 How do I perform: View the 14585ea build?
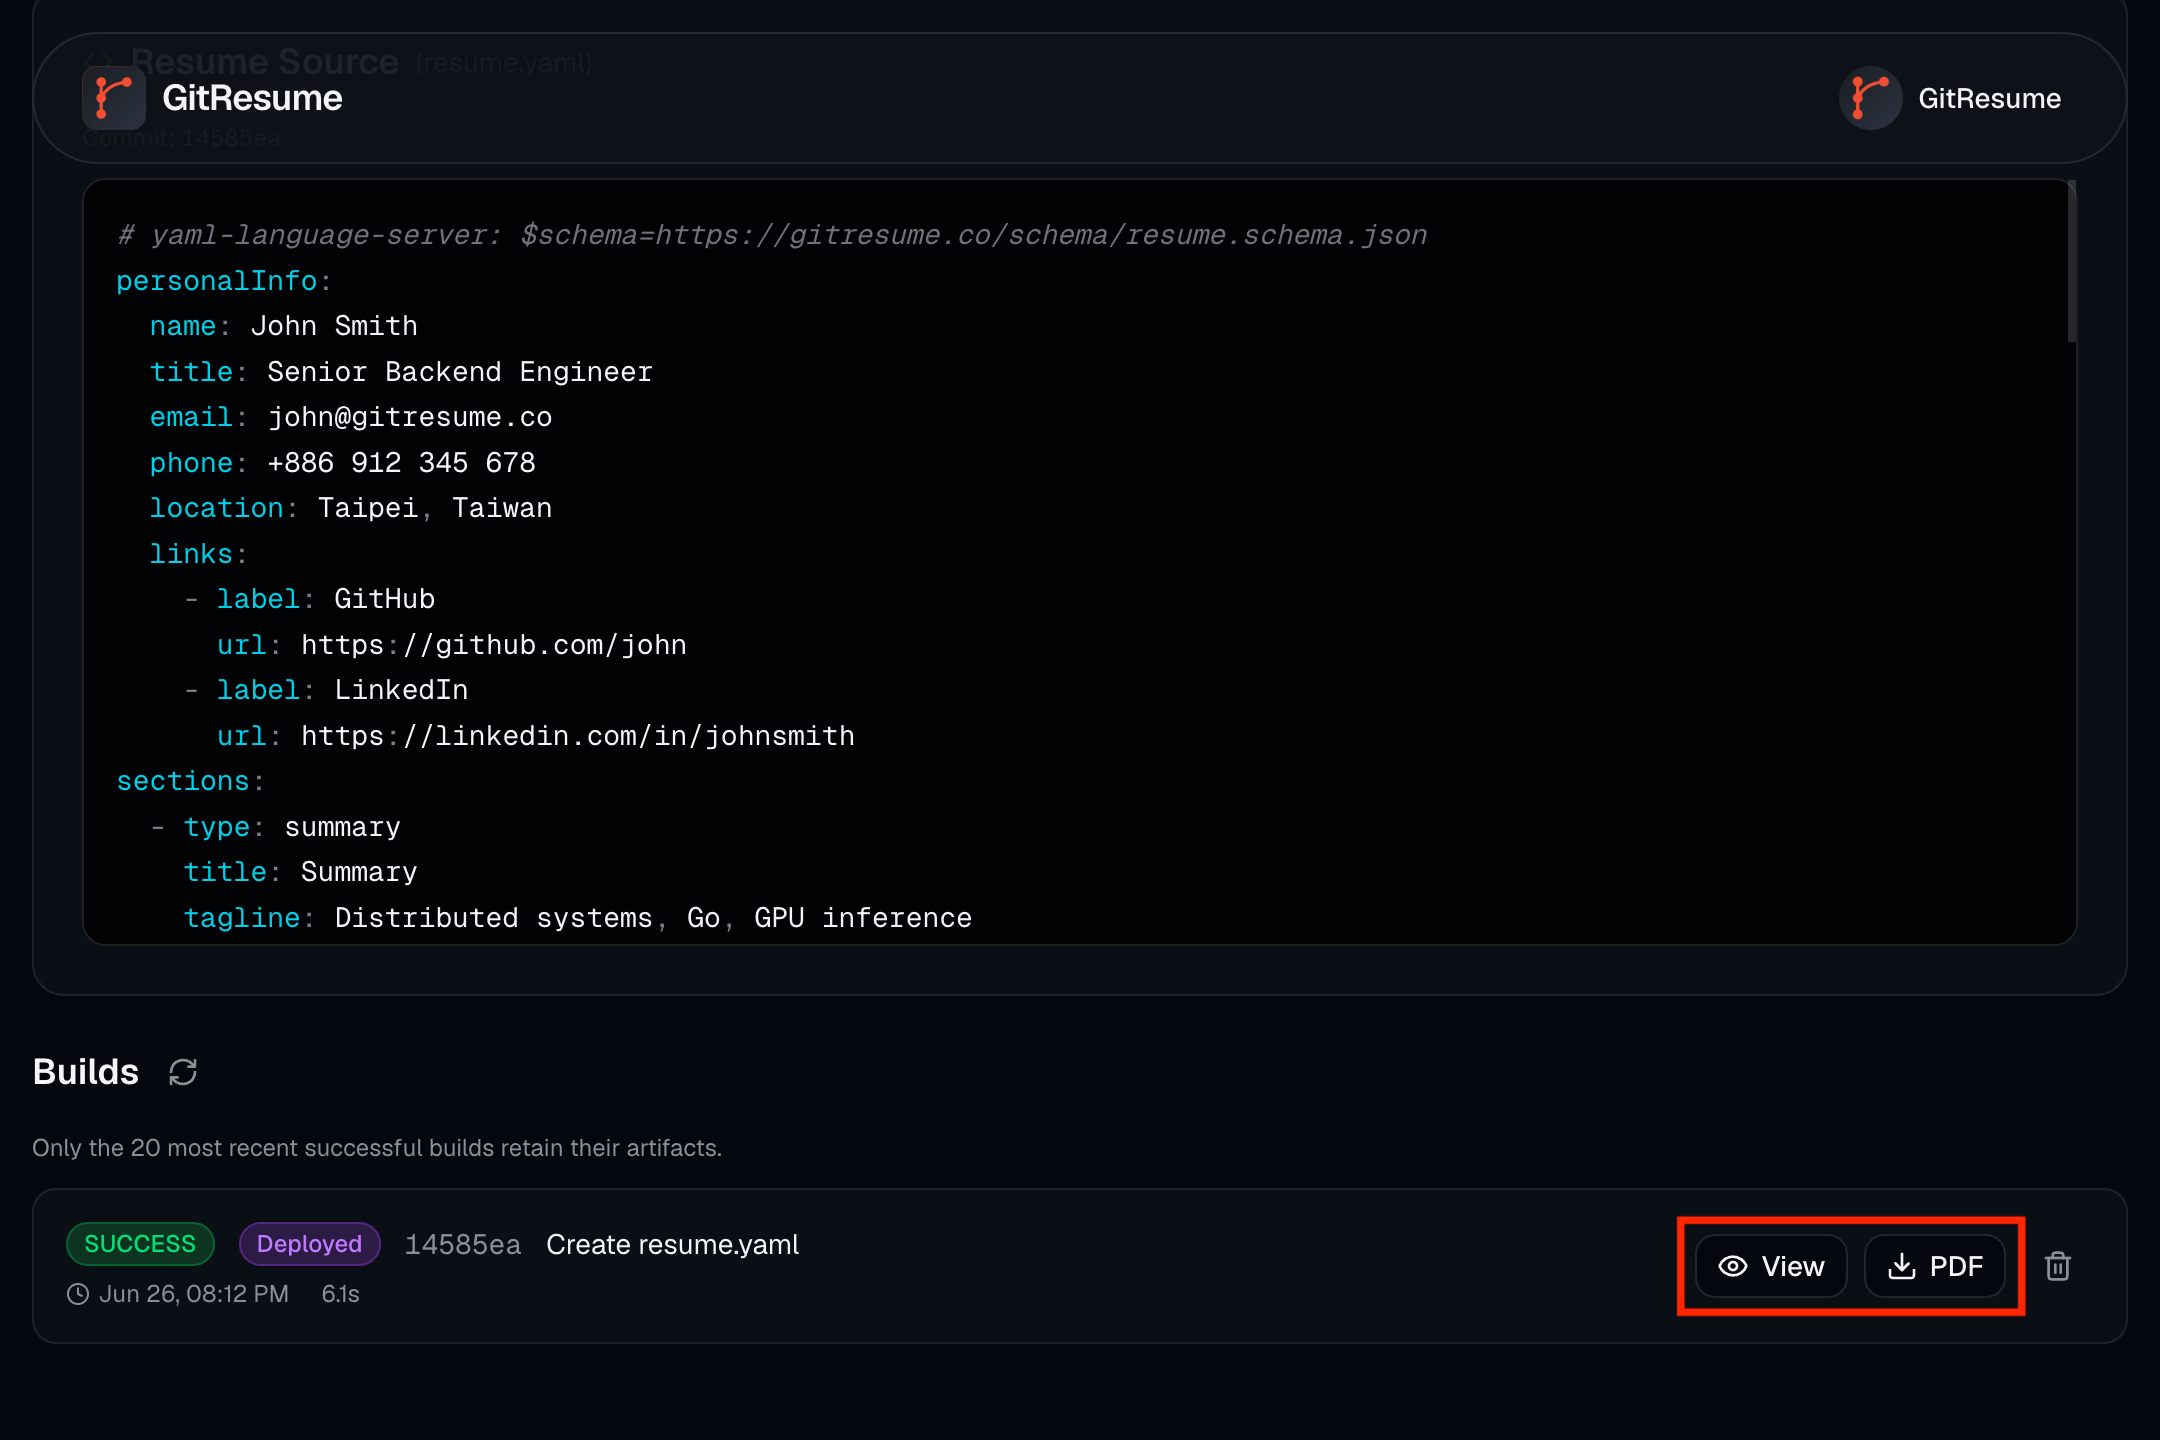click(1771, 1266)
